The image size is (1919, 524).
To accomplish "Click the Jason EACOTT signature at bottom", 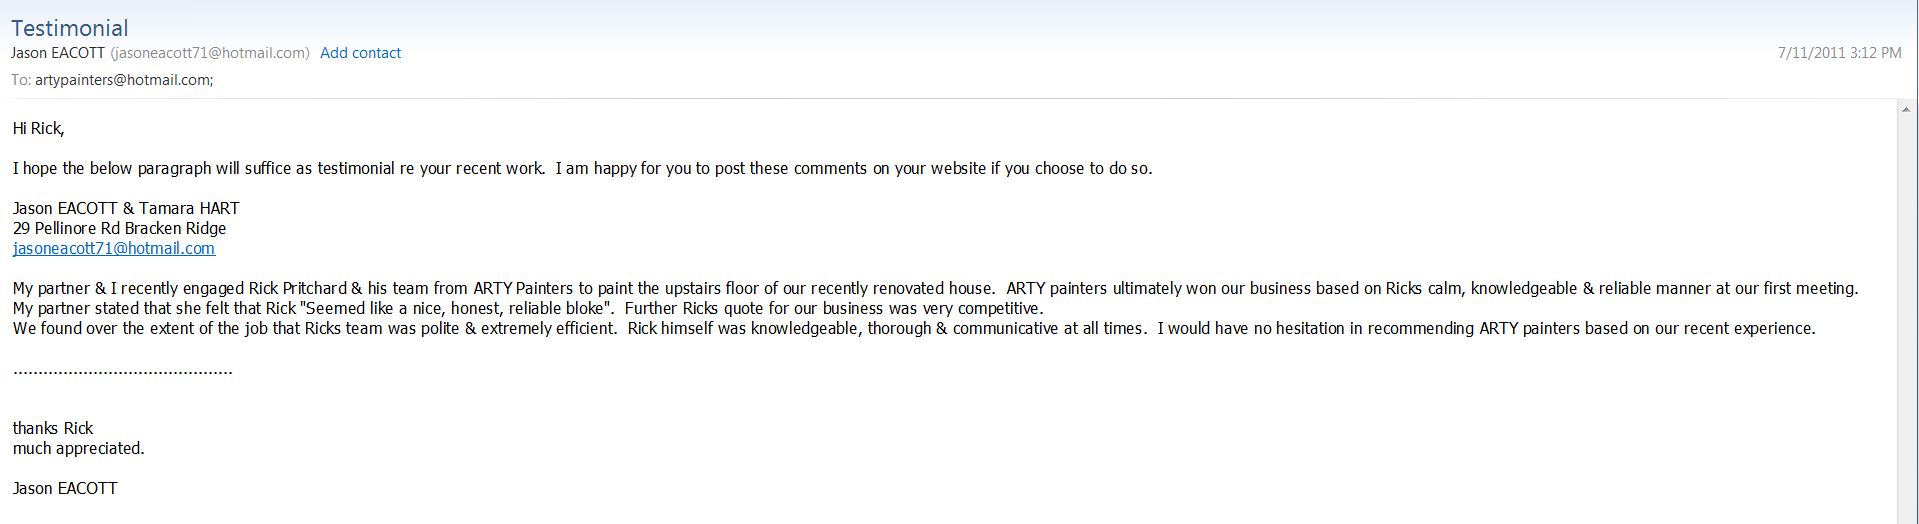I will click(65, 488).
